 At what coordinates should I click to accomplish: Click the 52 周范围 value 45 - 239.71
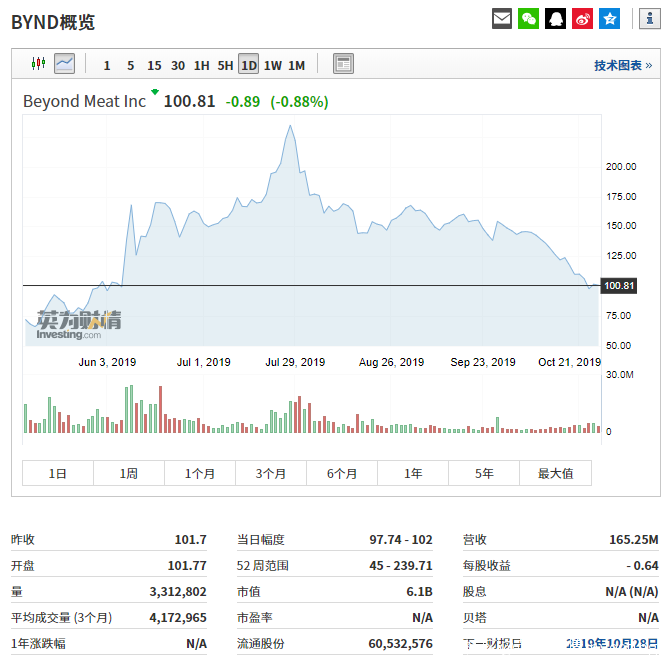pyautogui.click(x=401, y=566)
